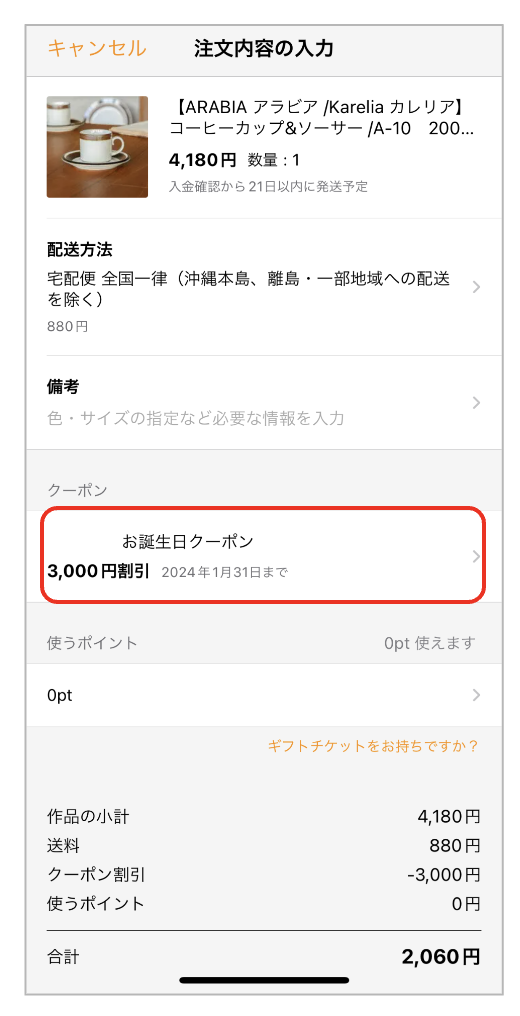Select the 宅配便 全国一律 delivery method row
The width and height of the screenshot is (520, 1016).
tap(264, 288)
